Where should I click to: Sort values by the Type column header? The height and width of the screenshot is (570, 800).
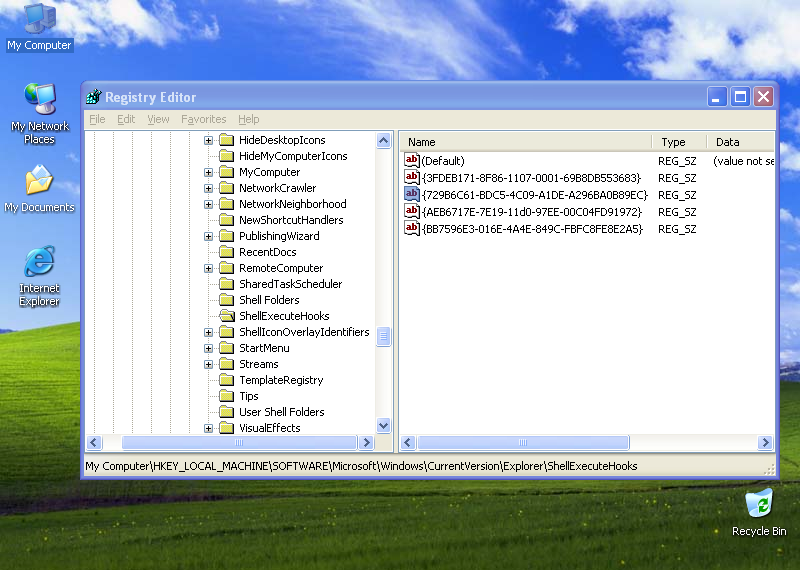(x=679, y=142)
